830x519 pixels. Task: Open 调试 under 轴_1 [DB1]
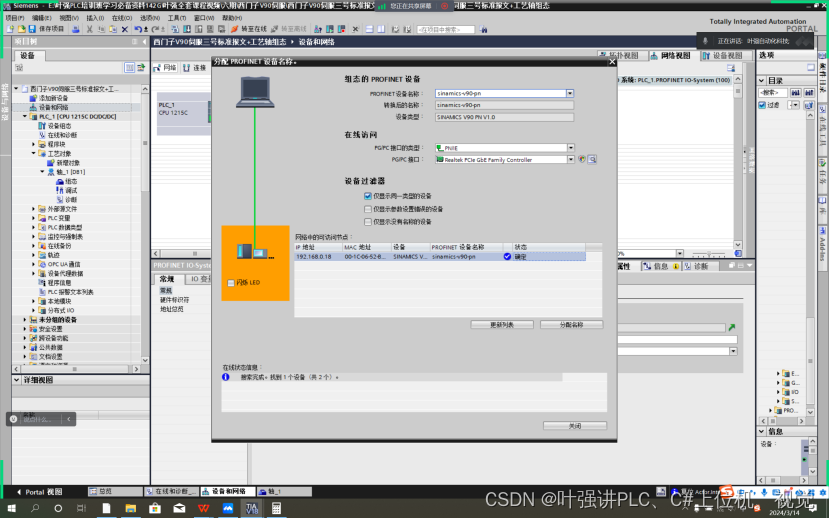point(67,190)
